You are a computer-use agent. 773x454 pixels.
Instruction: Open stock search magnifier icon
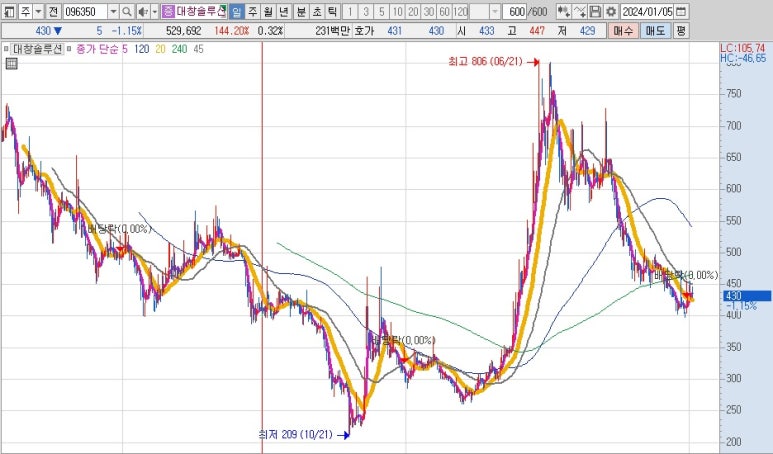127,11
